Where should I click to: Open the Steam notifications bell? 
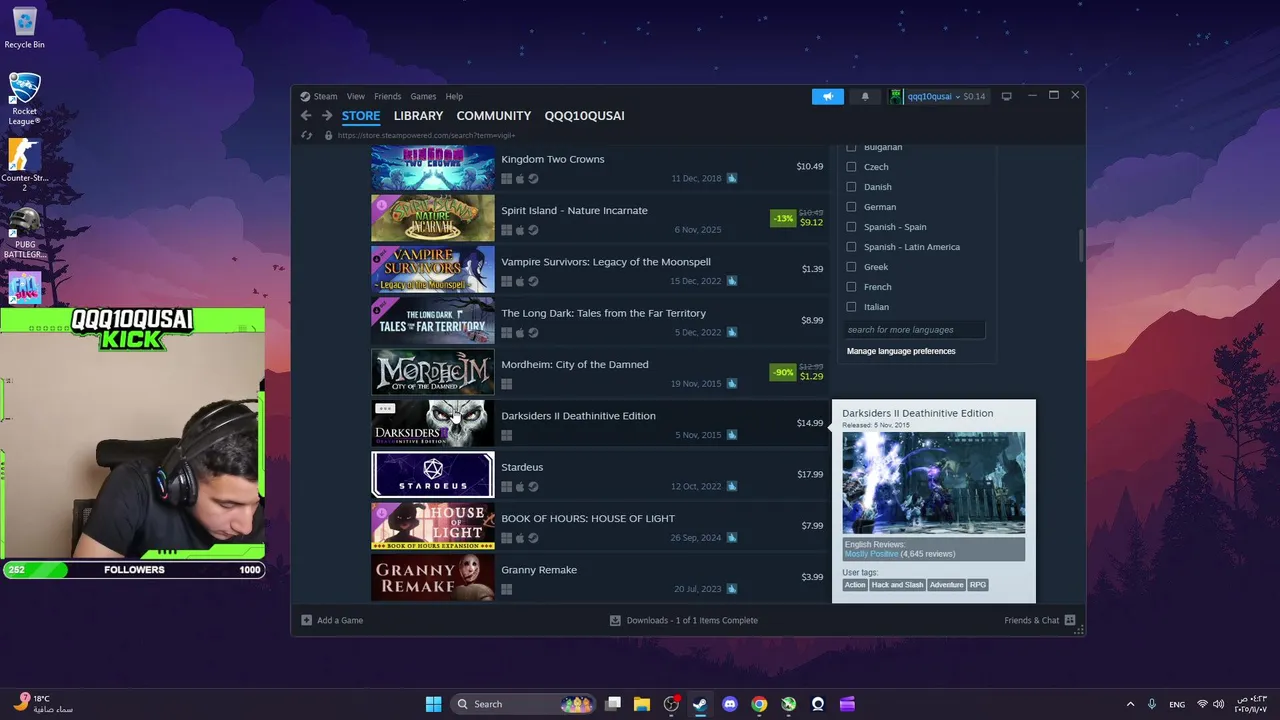(865, 96)
